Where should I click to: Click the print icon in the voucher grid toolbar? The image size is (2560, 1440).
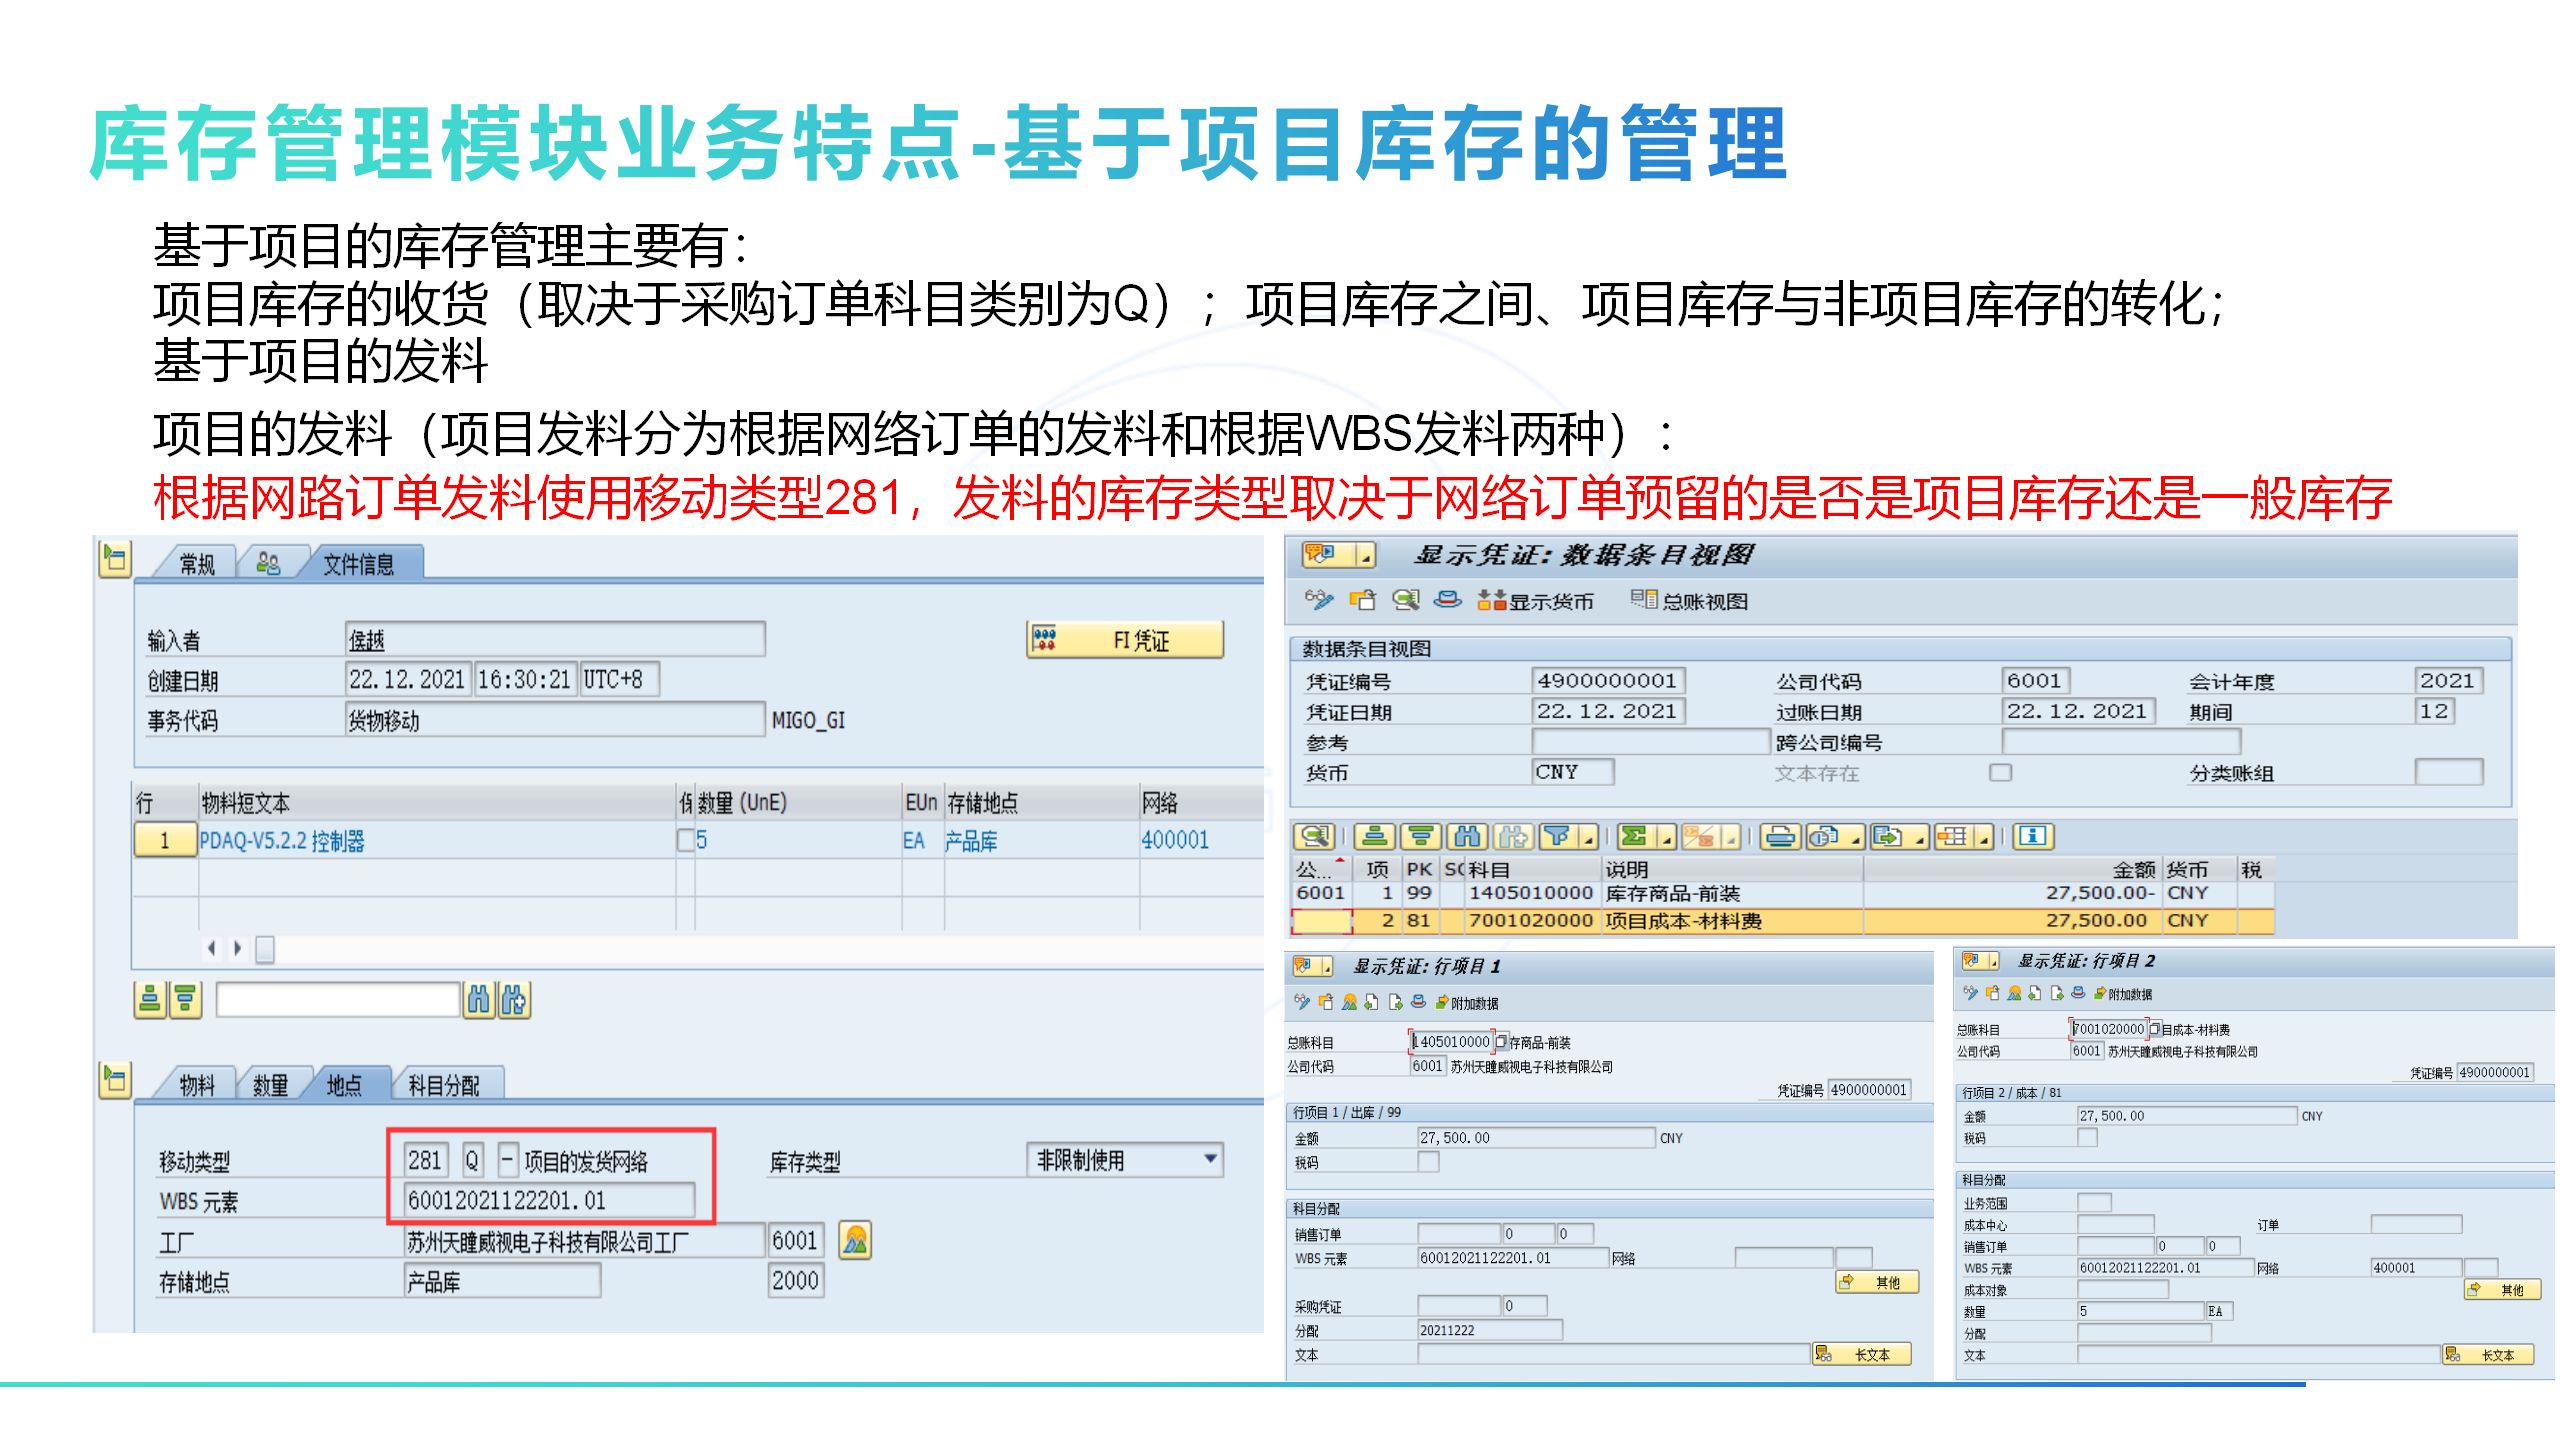click(1780, 837)
